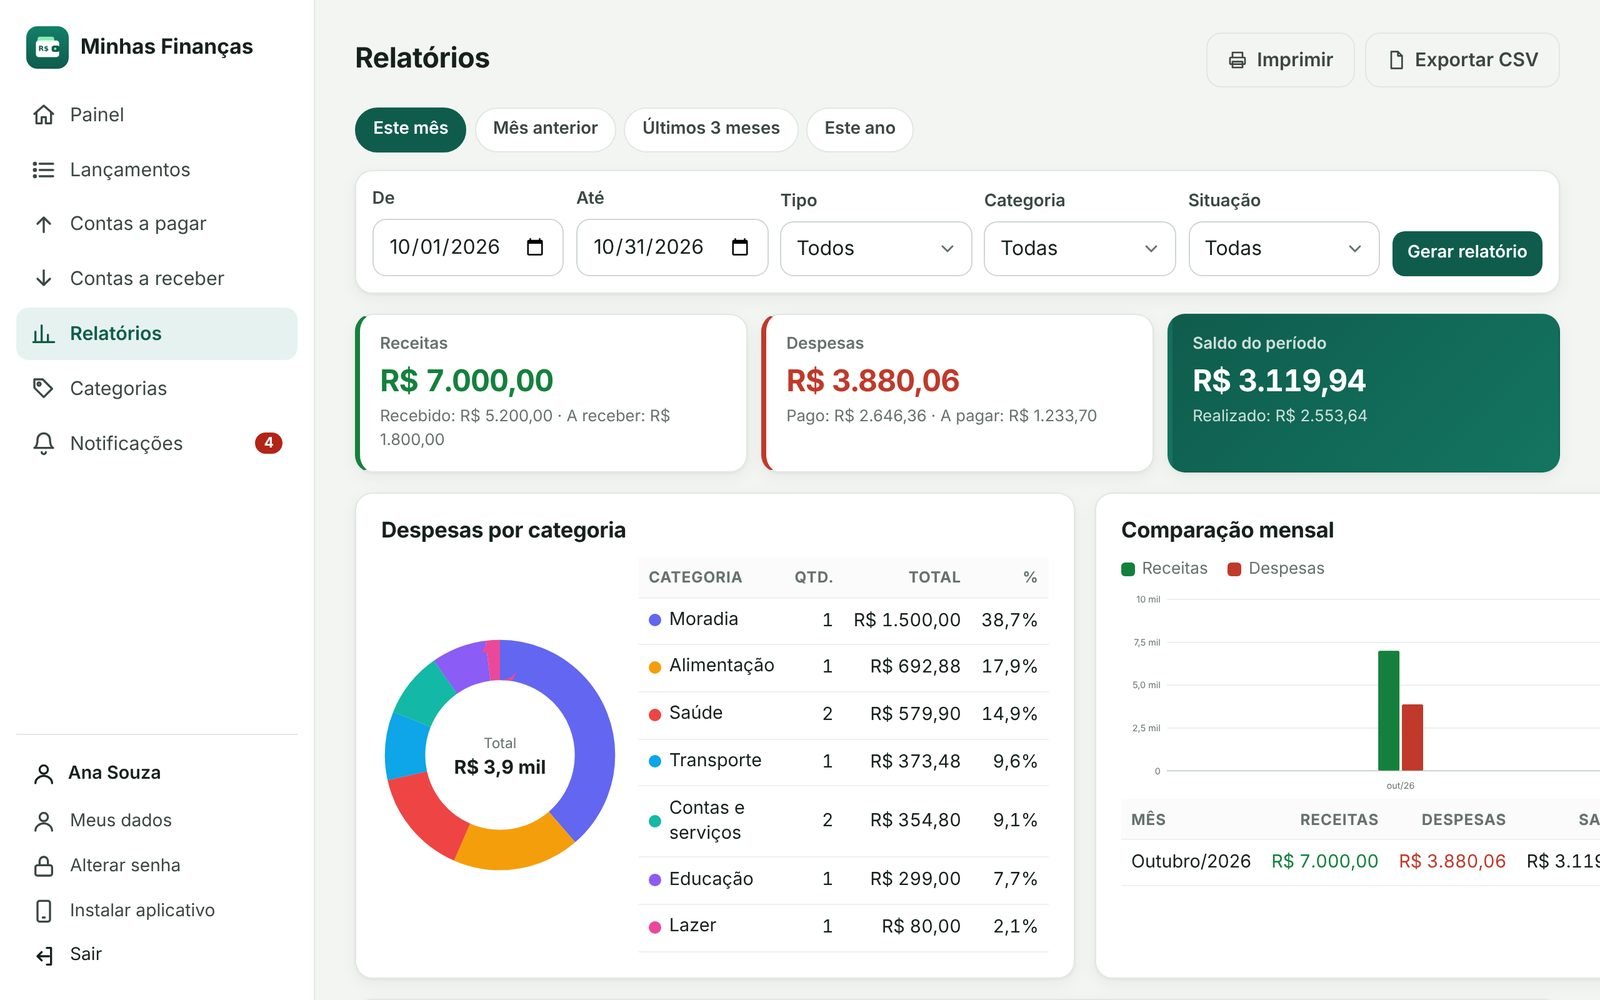Open Contas a receber in the sidebar
1600x1000 pixels.
tap(157, 279)
